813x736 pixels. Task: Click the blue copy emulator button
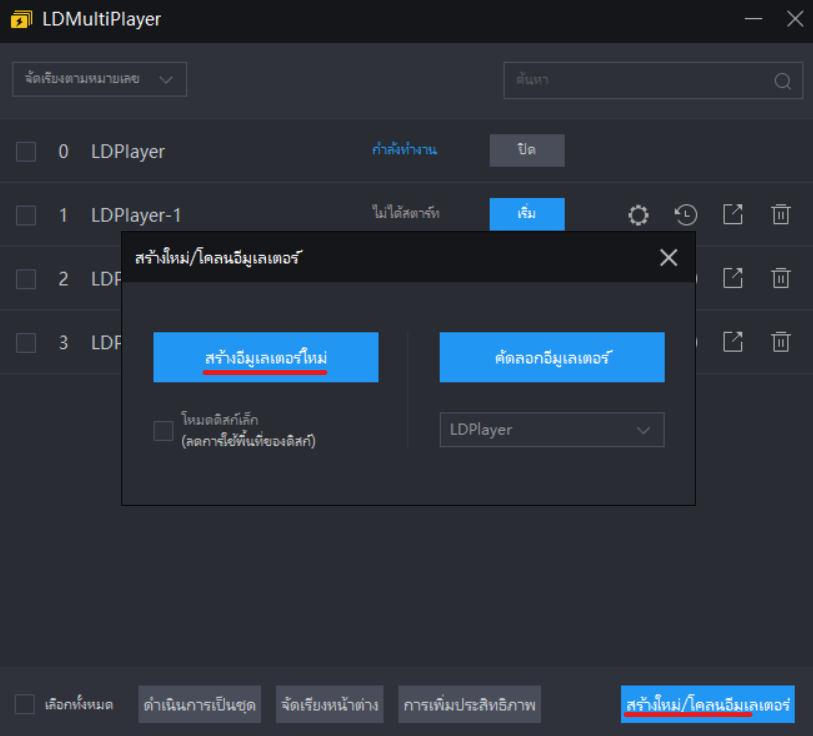(x=552, y=357)
